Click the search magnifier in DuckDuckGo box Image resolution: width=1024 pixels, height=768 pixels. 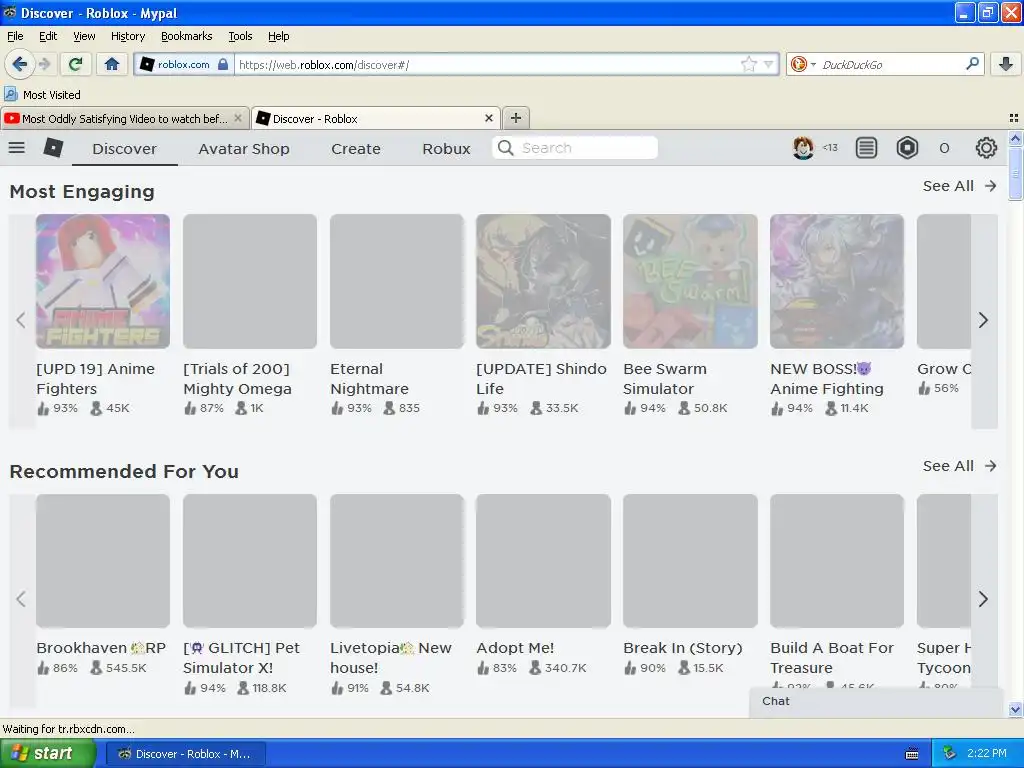(x=972, y=64)
